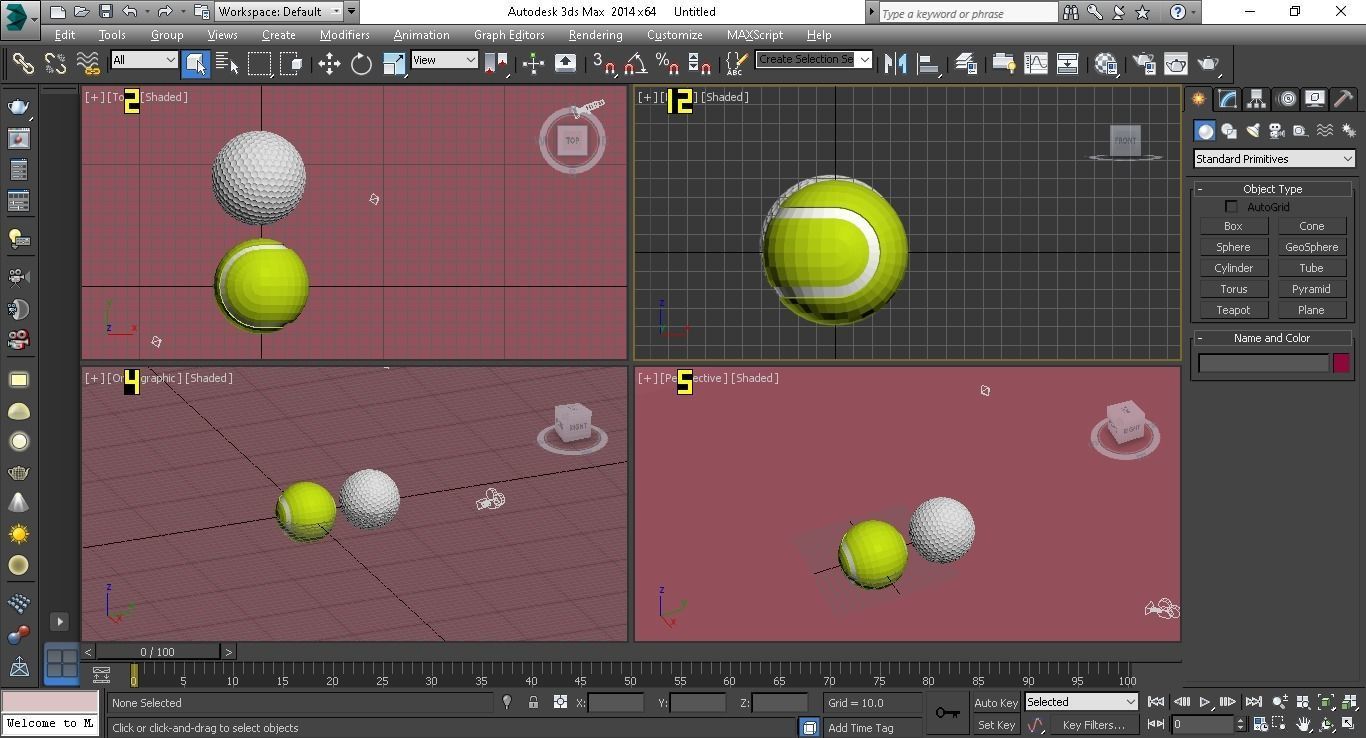Open the Rendering menu
Screen dimensions: 1366x738
tap(595, 35)
